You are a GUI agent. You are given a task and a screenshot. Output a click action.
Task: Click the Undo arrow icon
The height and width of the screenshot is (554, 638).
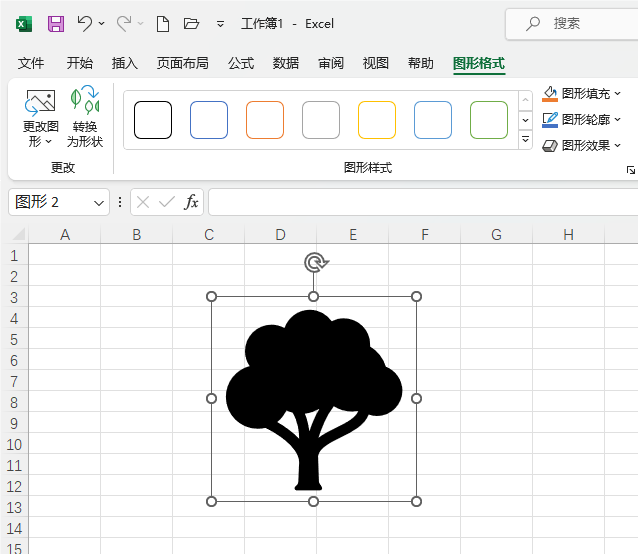click(x=85, y=23)
